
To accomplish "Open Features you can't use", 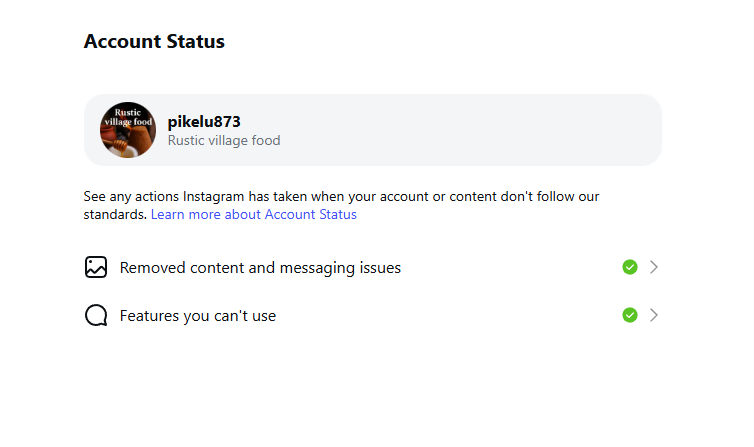I will pos(198,316).
